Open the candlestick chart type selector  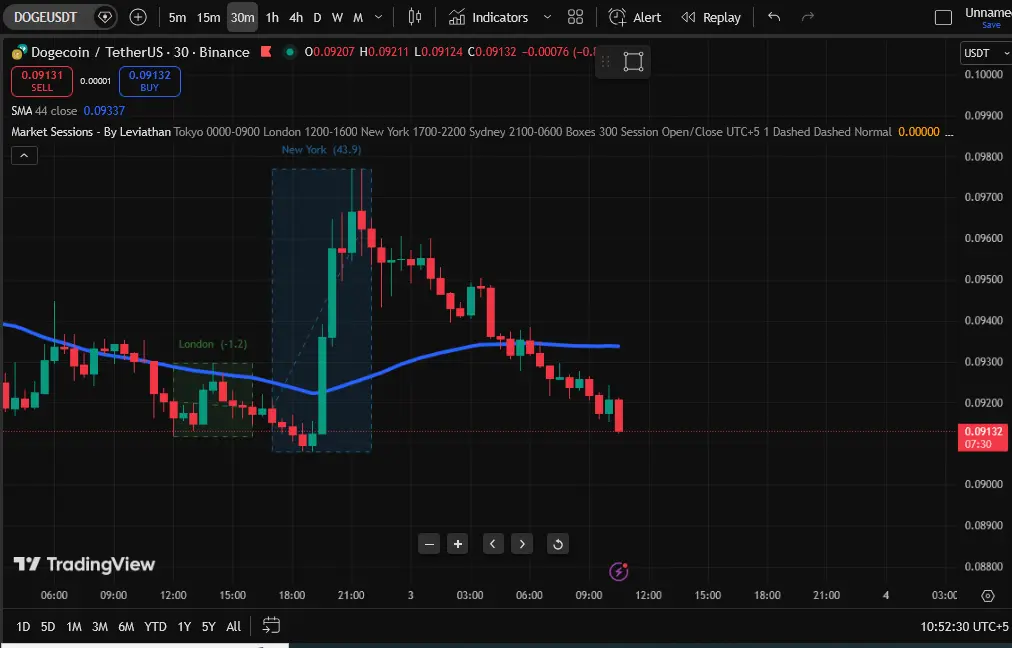[x=415, y=17]
